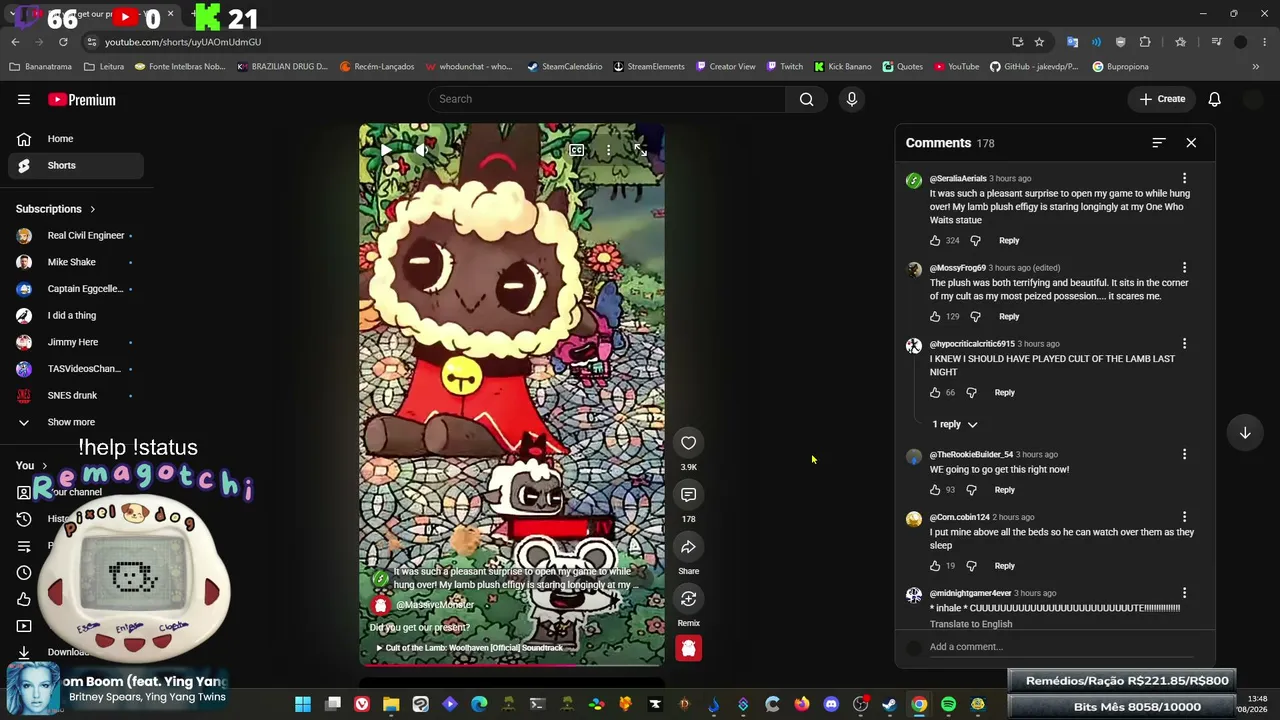The image size is (1280, 720).
Task: Play the Short with the play button
Action: pyautogui.click(x=386, y=150)
